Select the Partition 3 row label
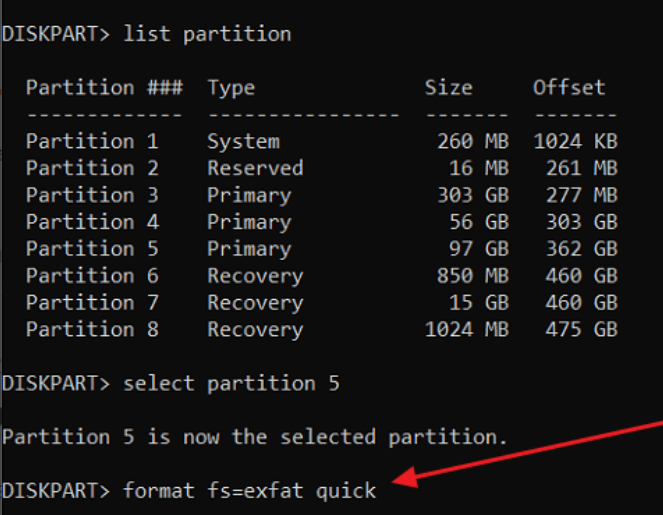The image size is (663, 515). click(92, 195)
